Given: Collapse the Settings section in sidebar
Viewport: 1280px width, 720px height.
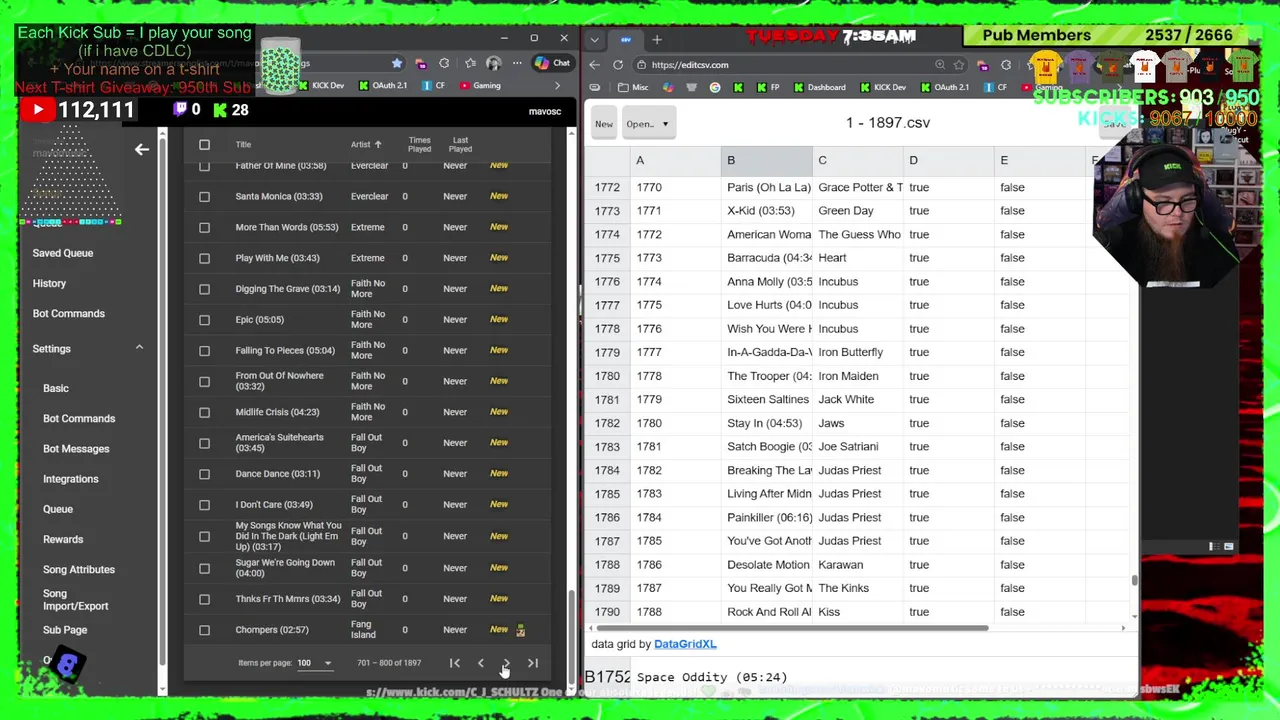Looking at the screenshot, I should [139, 348].
